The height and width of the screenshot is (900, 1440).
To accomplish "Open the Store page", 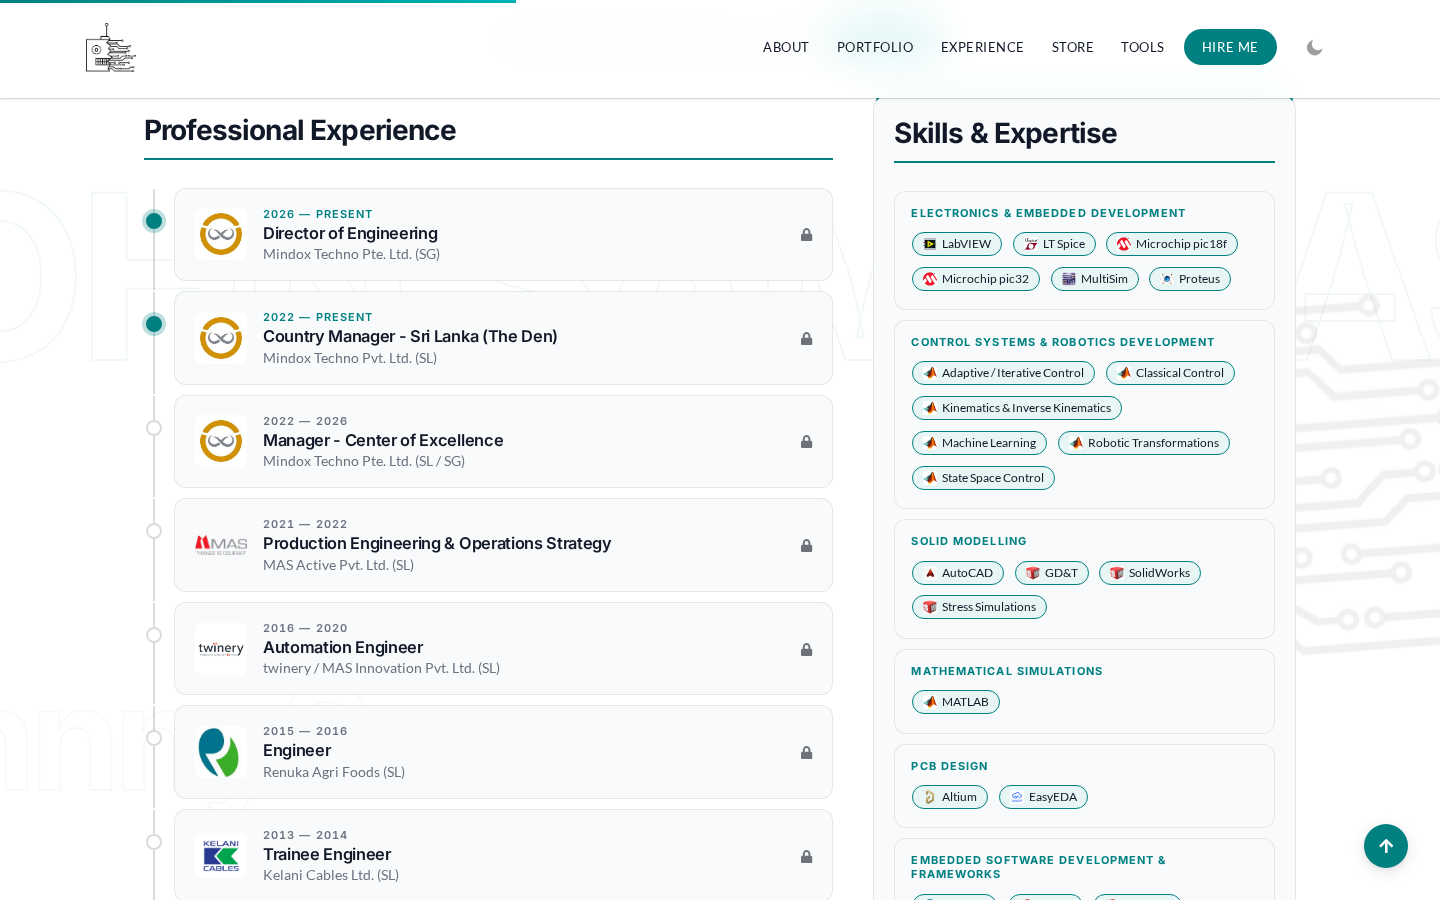I will click(1073, 47).
